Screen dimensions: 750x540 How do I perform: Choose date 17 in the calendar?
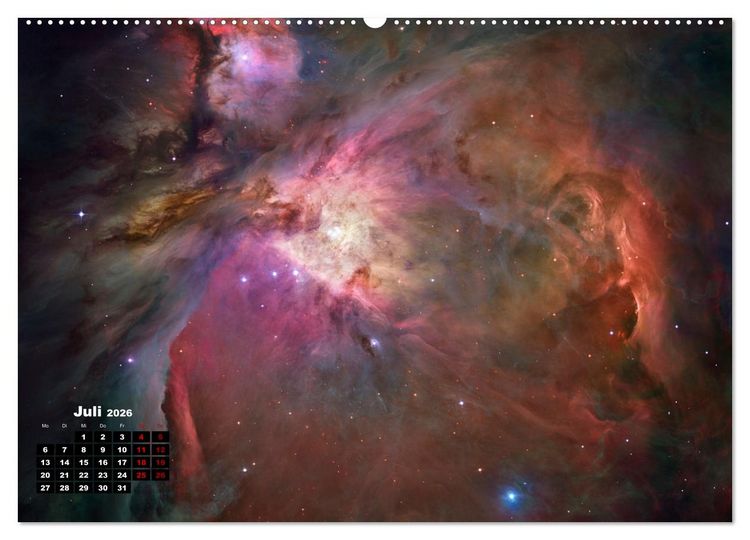tap(122, 463)
